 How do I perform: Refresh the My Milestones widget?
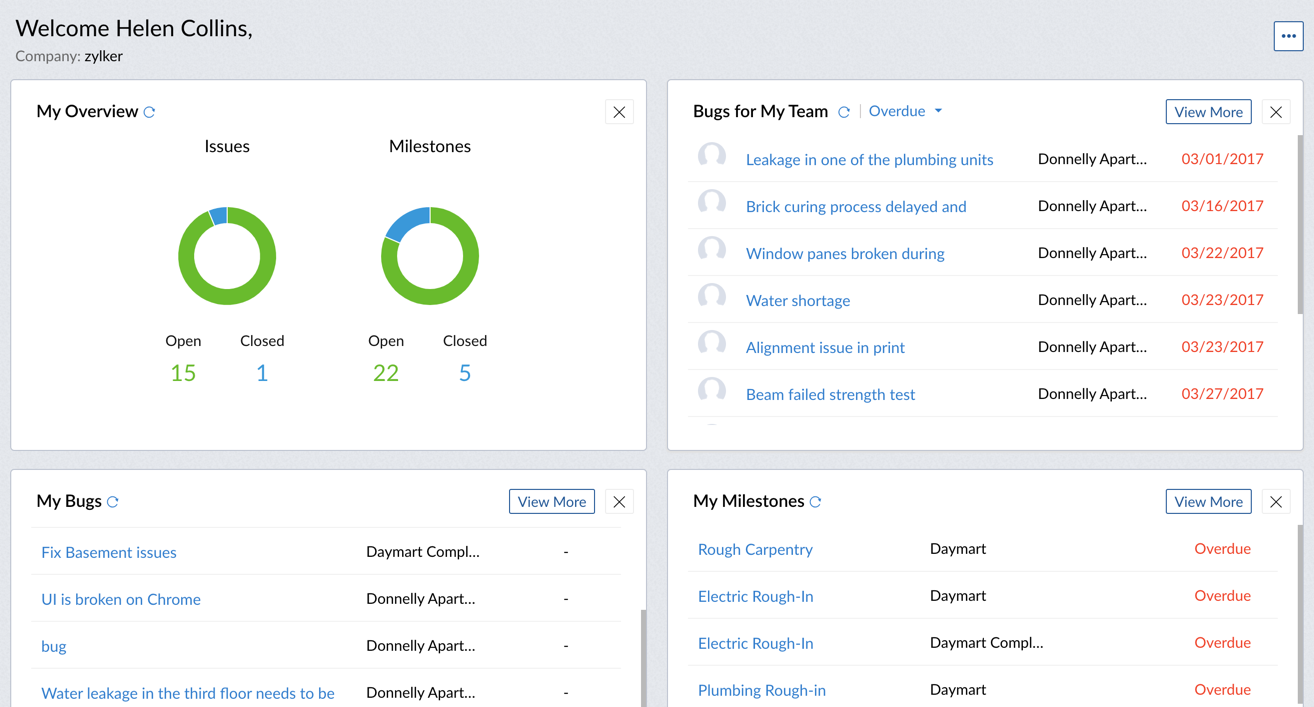tap(816, 502)
